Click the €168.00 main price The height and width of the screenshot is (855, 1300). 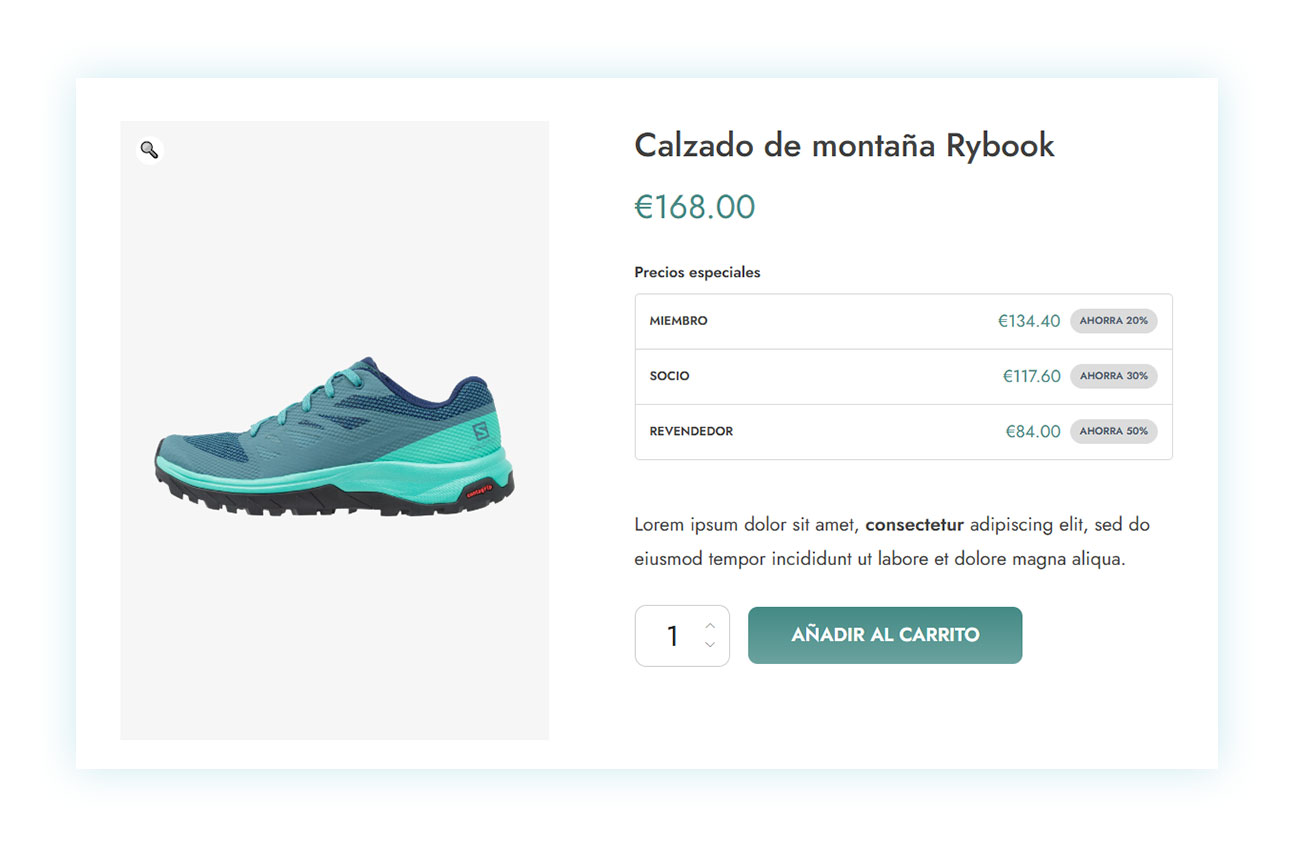(695, 207)
